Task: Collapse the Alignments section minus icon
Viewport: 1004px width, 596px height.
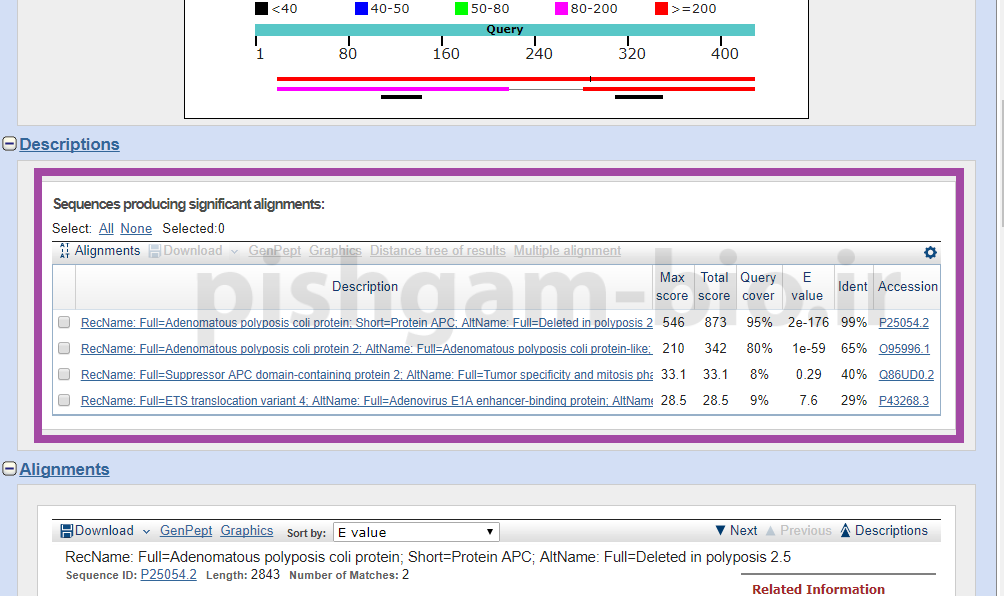Action: coord(10,469)
